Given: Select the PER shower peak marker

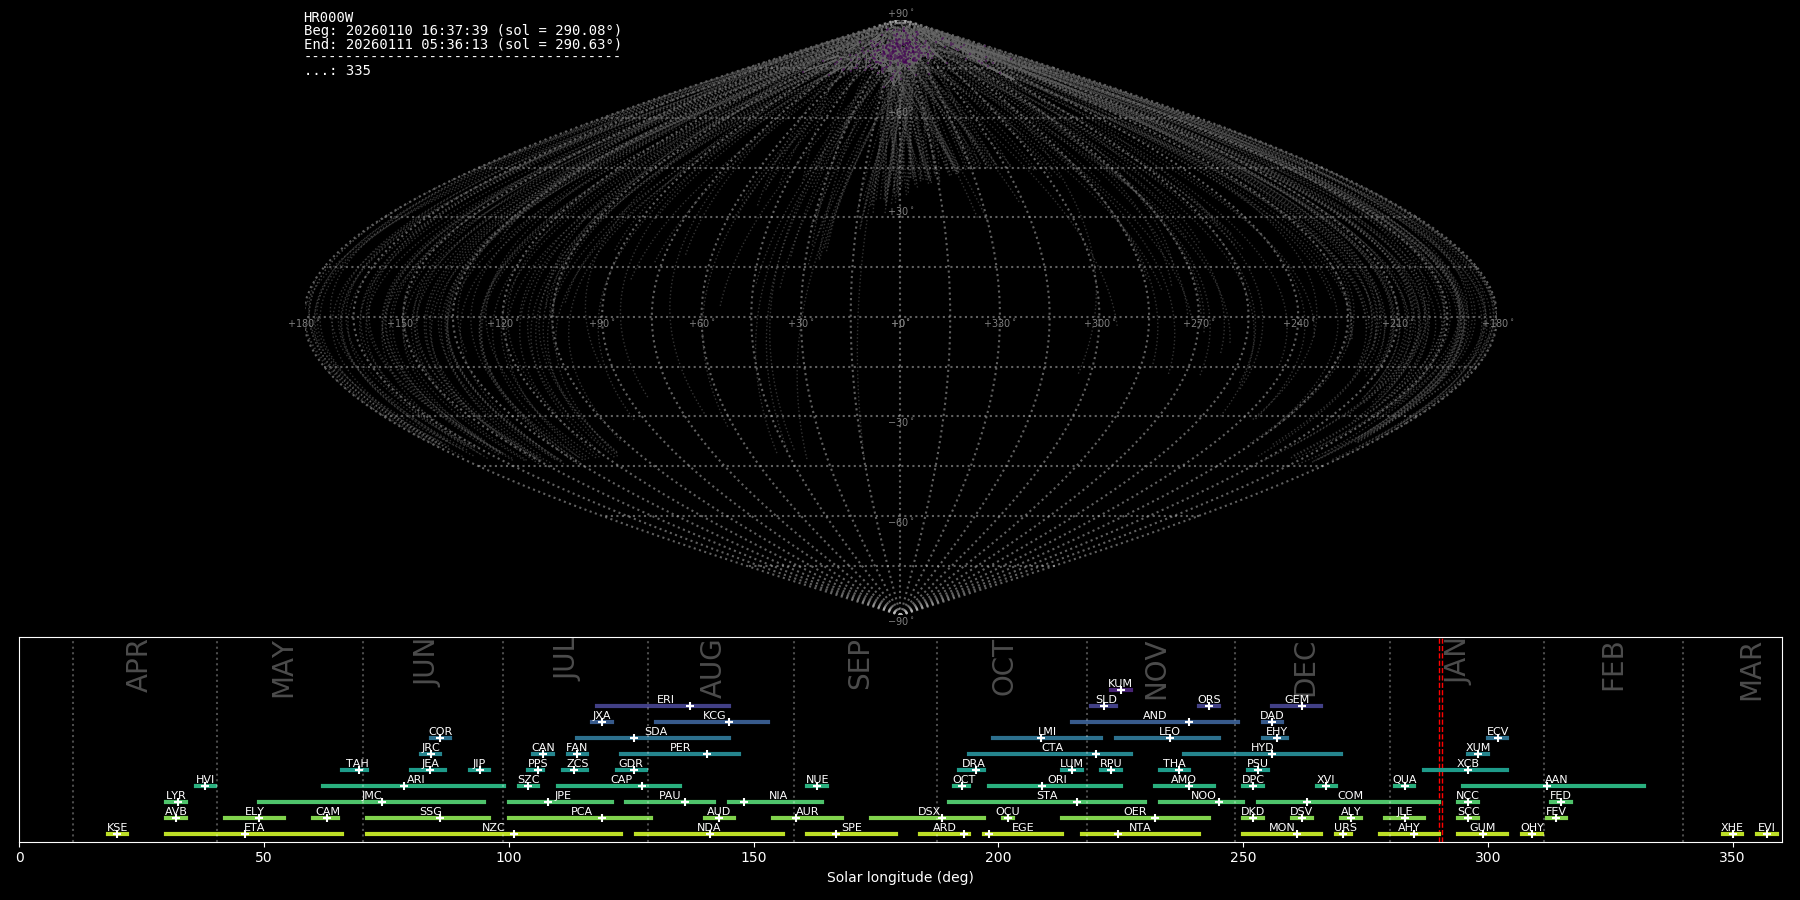Looking at the screenshot, I should click(707, 754).
